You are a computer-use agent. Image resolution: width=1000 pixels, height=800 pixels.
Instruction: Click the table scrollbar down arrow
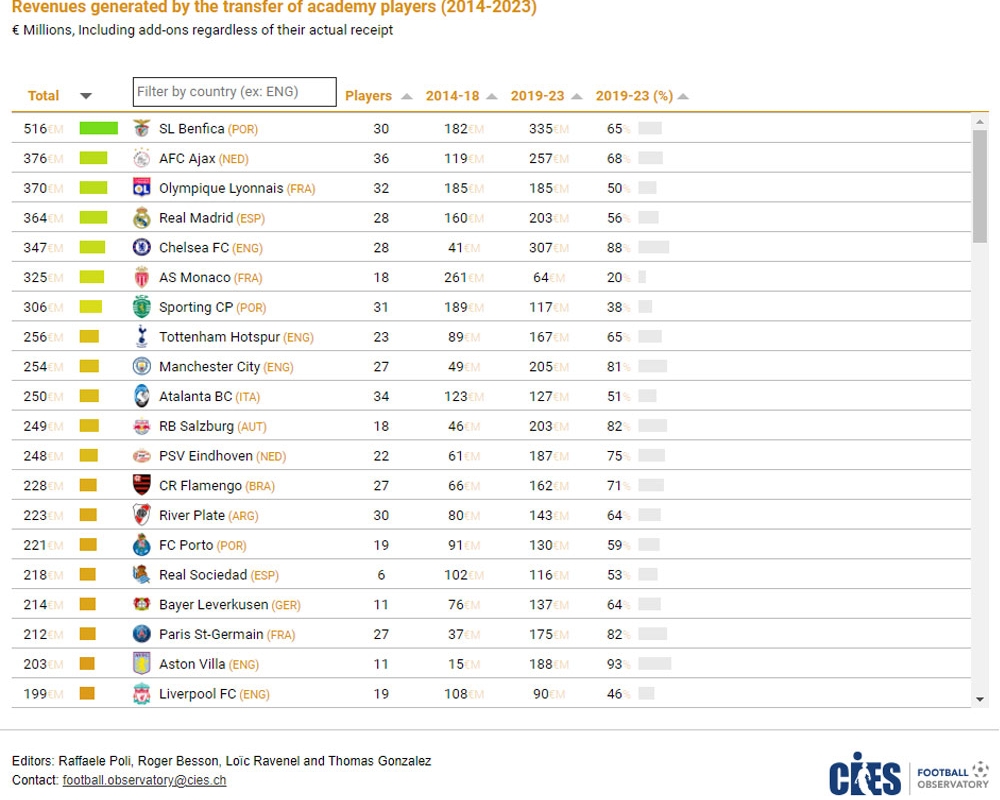pyautogui.click(x=980, y=700)
